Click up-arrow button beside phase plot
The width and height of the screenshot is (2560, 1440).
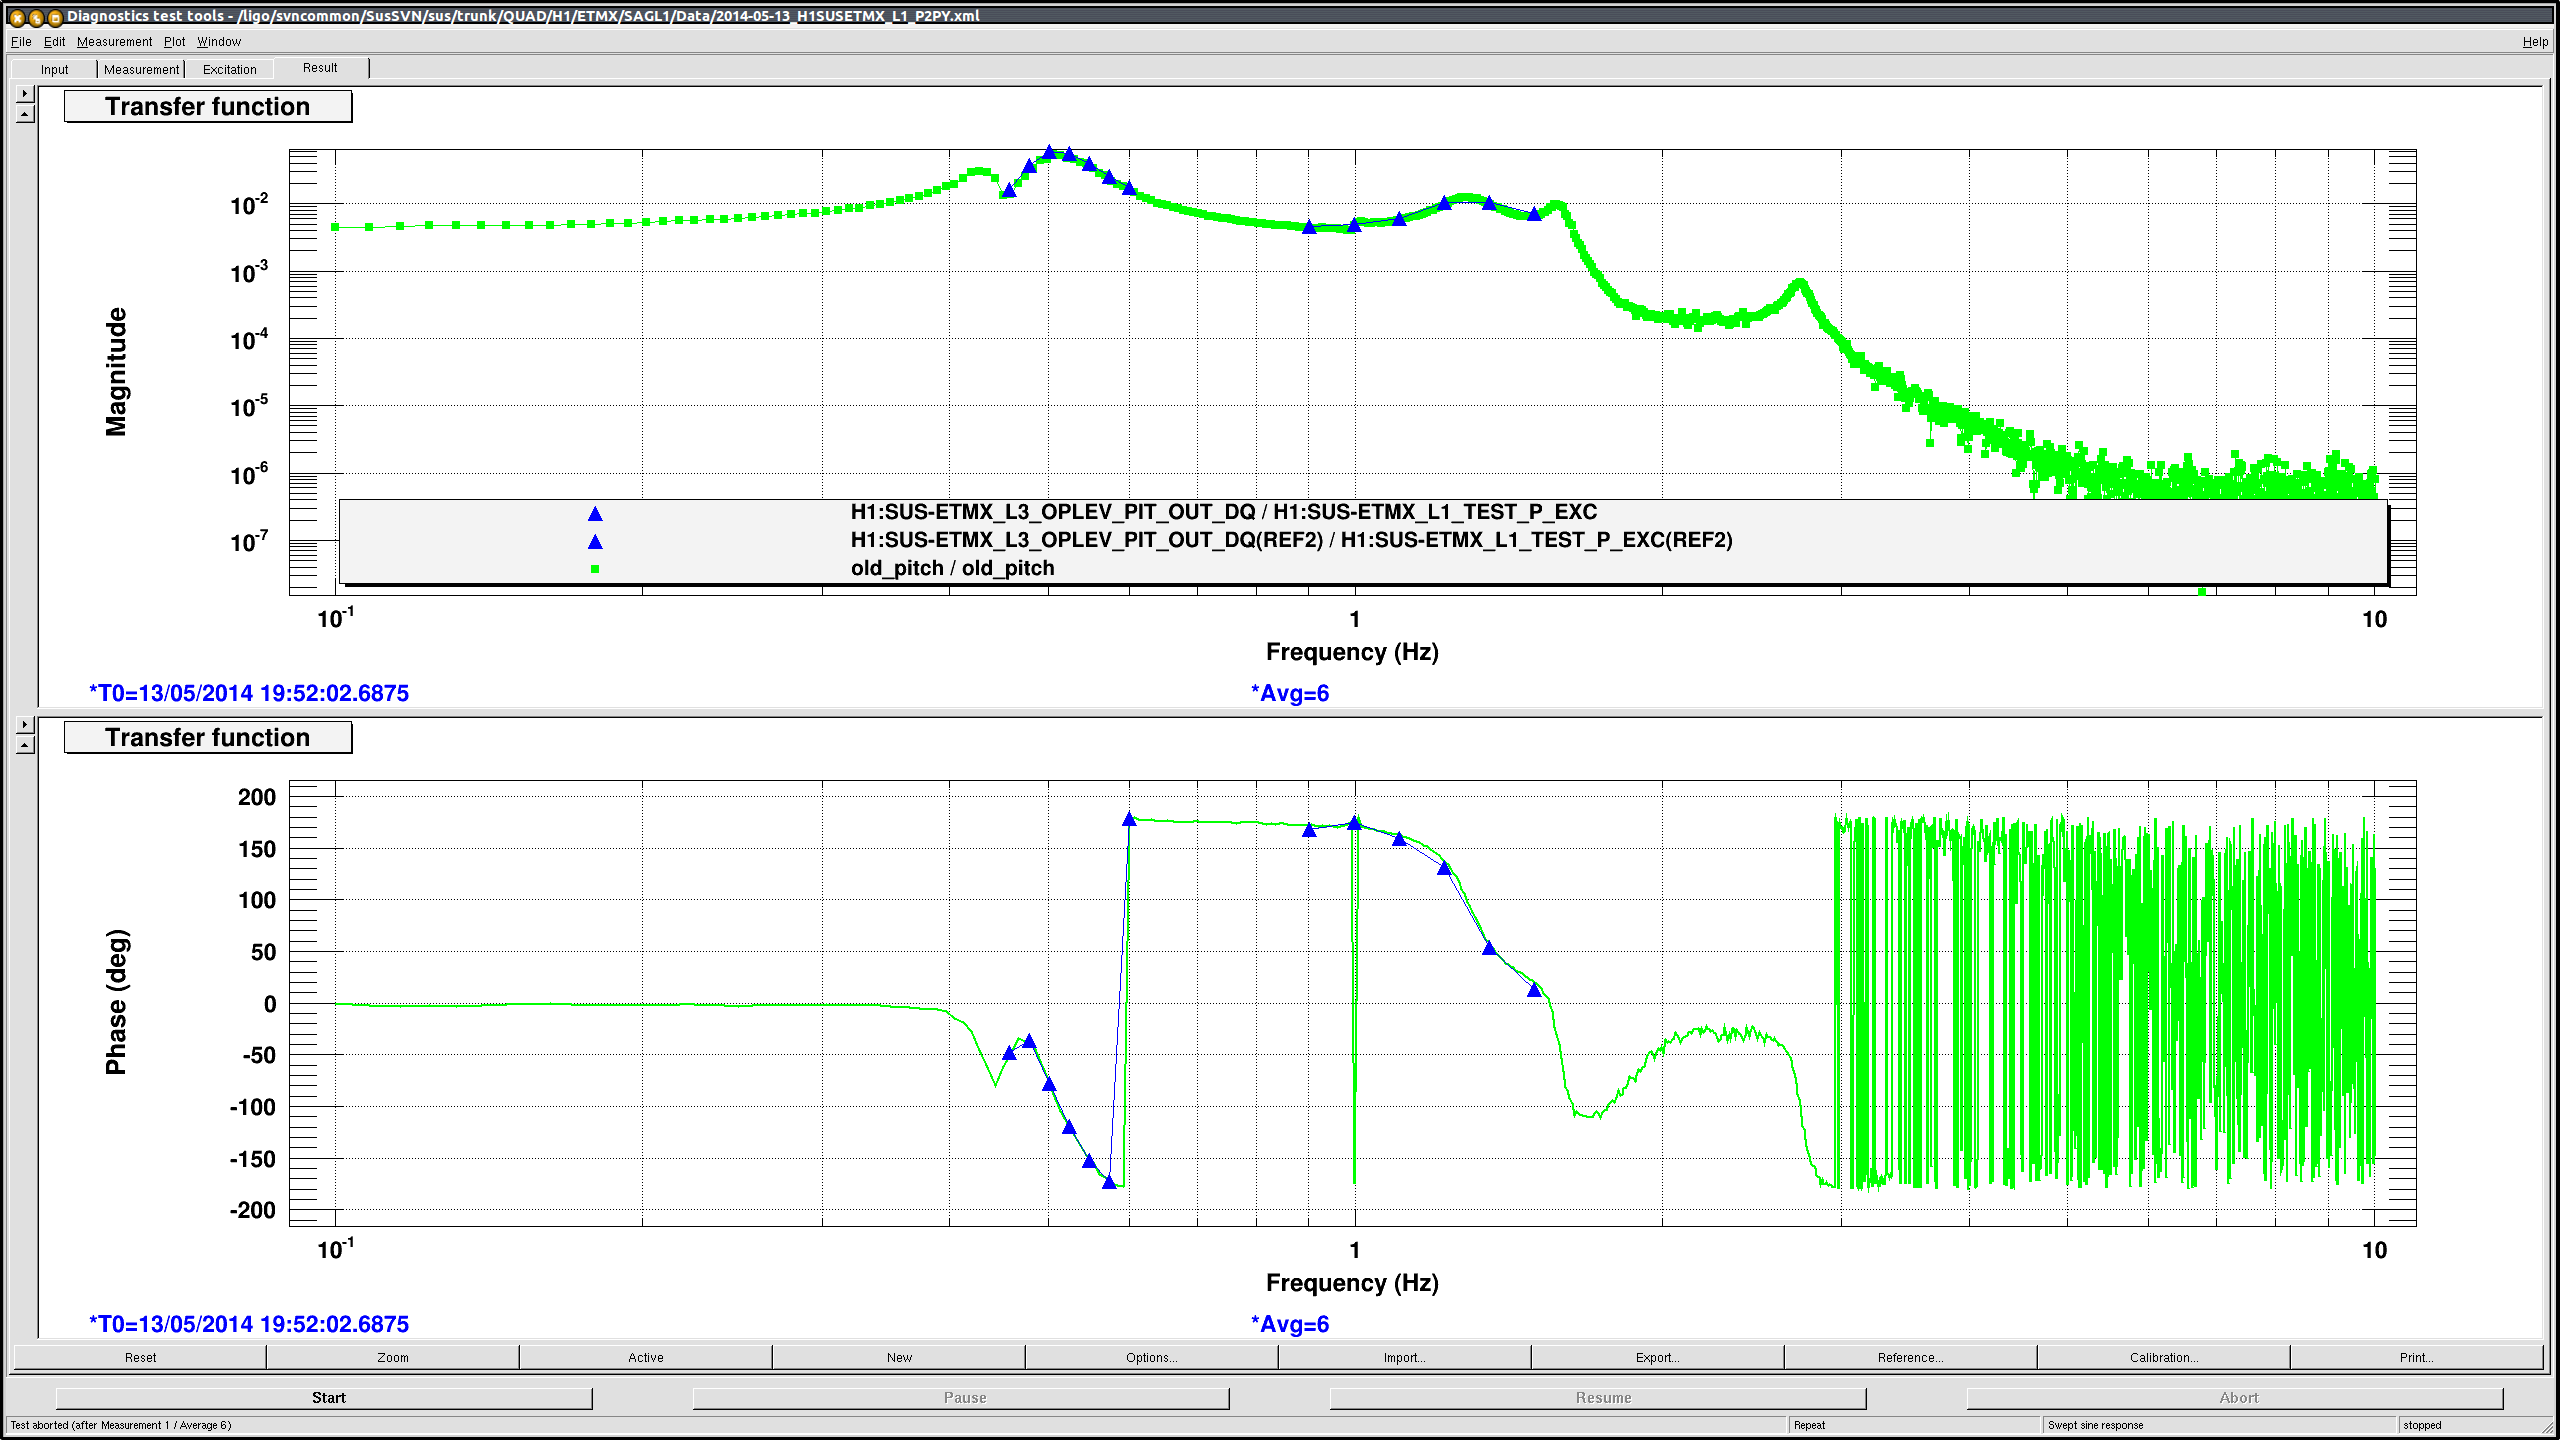point(25,745)
